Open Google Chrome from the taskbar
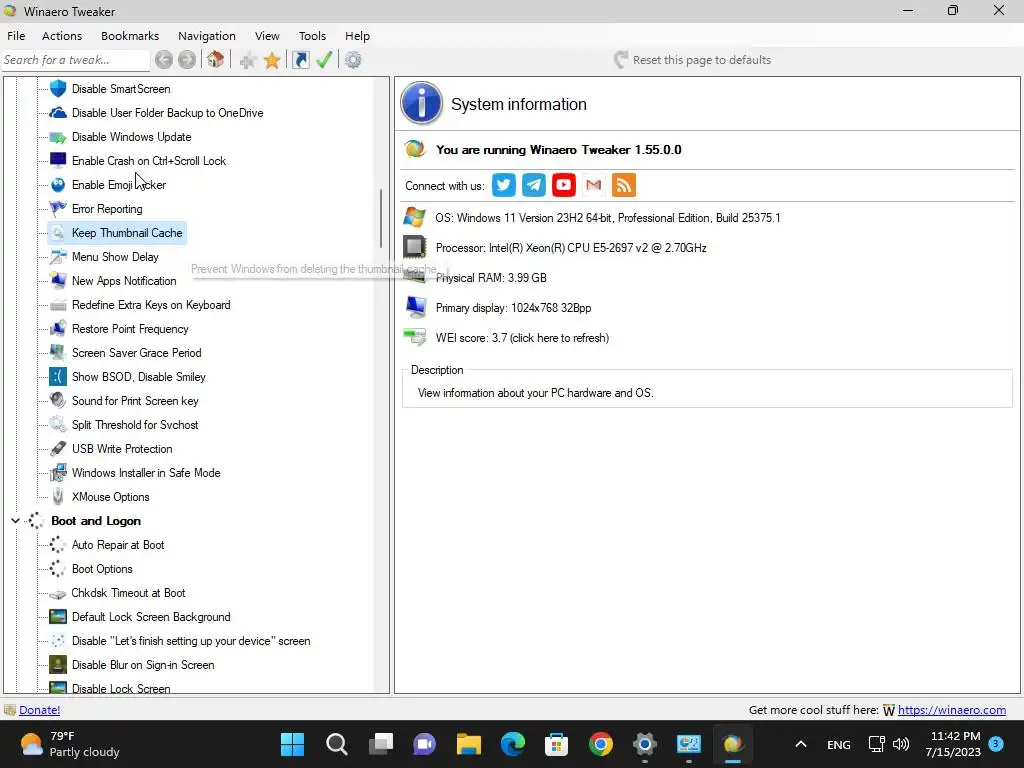Viewport: 1024px width, 768px height. (600, 744)
